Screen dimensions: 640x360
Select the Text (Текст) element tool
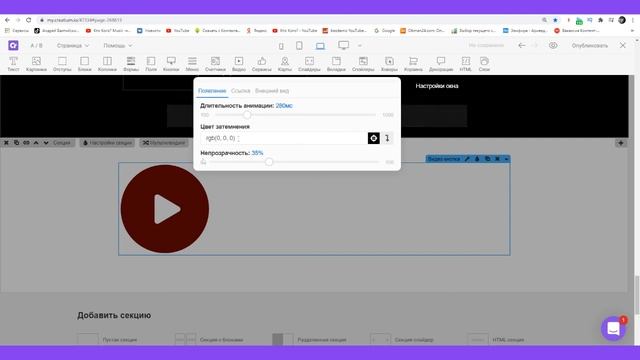tap(13, 64)
